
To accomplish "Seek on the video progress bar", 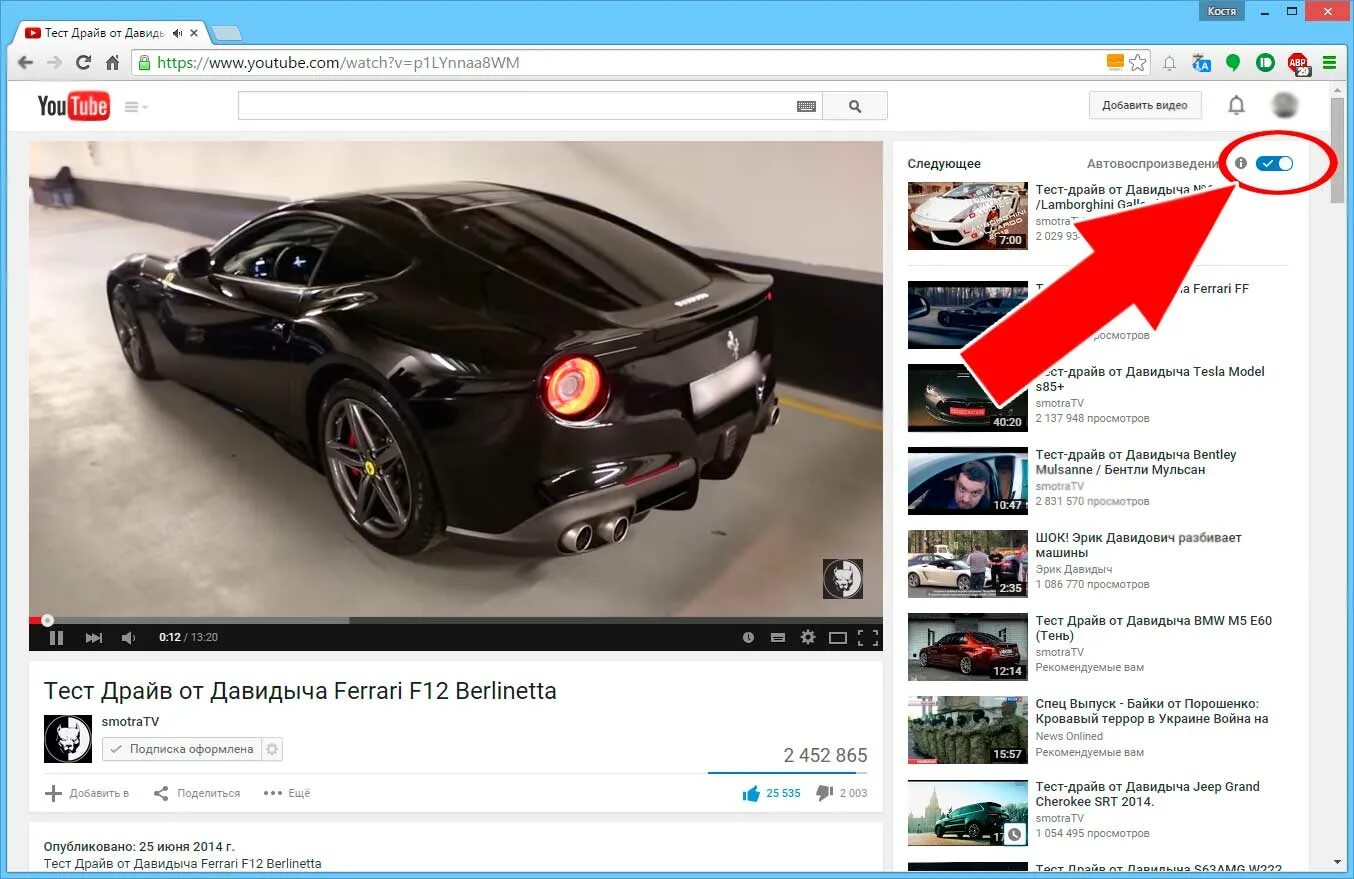I will coord(456,620).
